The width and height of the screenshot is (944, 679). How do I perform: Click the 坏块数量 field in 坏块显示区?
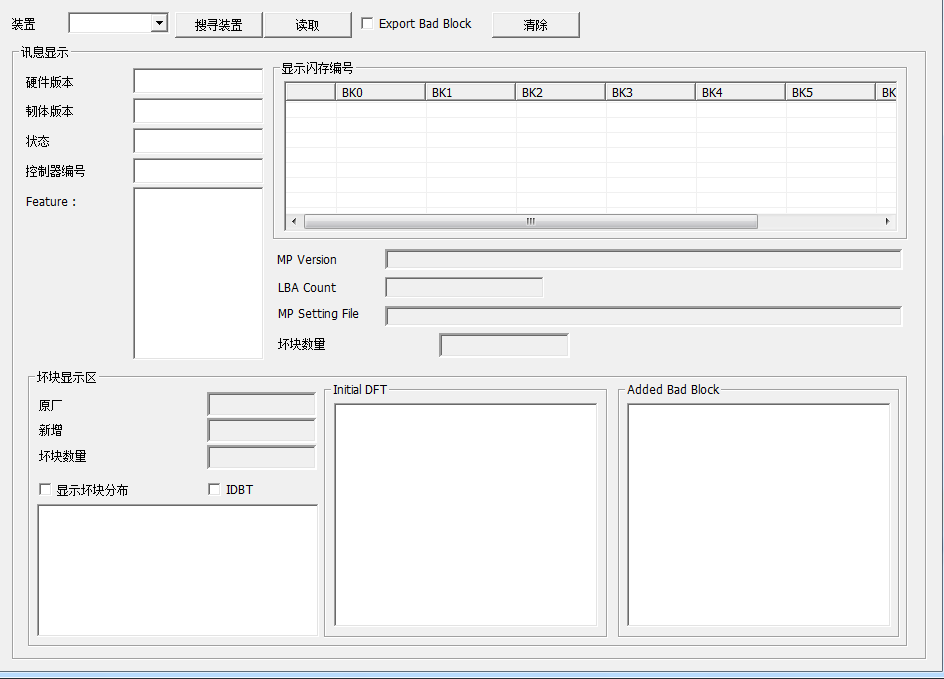[x=261, y=457]
